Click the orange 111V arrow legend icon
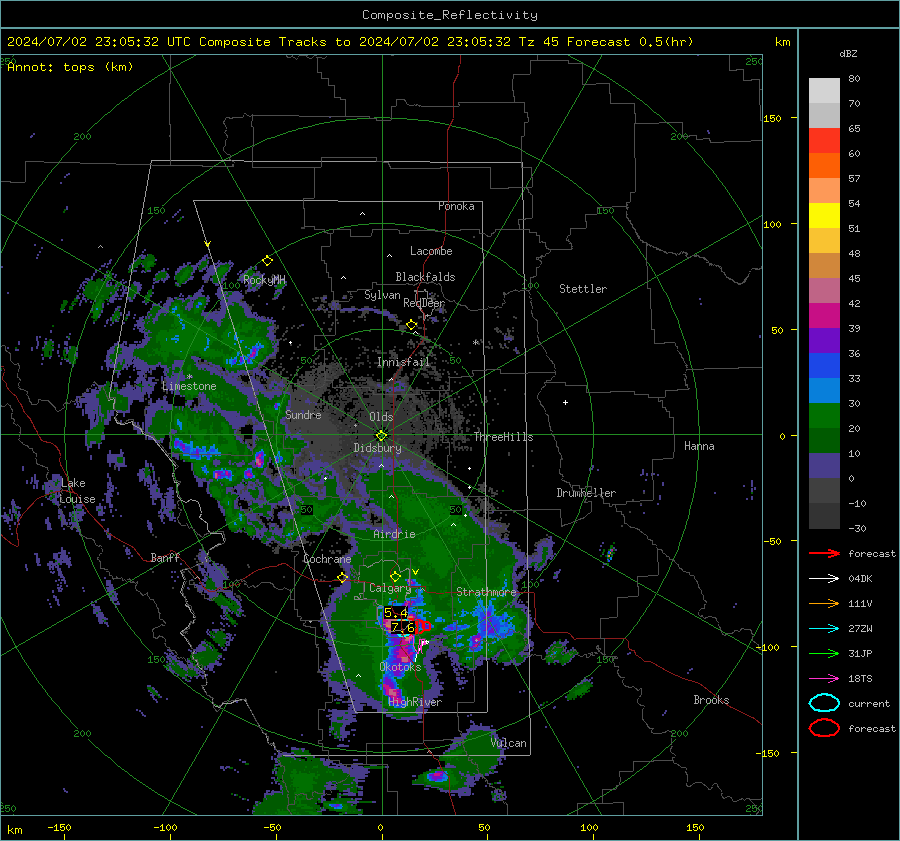Image resolution: width=900 pixels, height=841 pixels. point(824,603)
